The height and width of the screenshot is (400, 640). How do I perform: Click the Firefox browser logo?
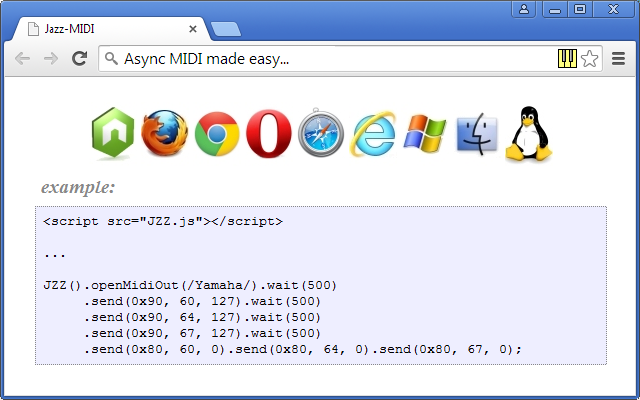[164, 133]
